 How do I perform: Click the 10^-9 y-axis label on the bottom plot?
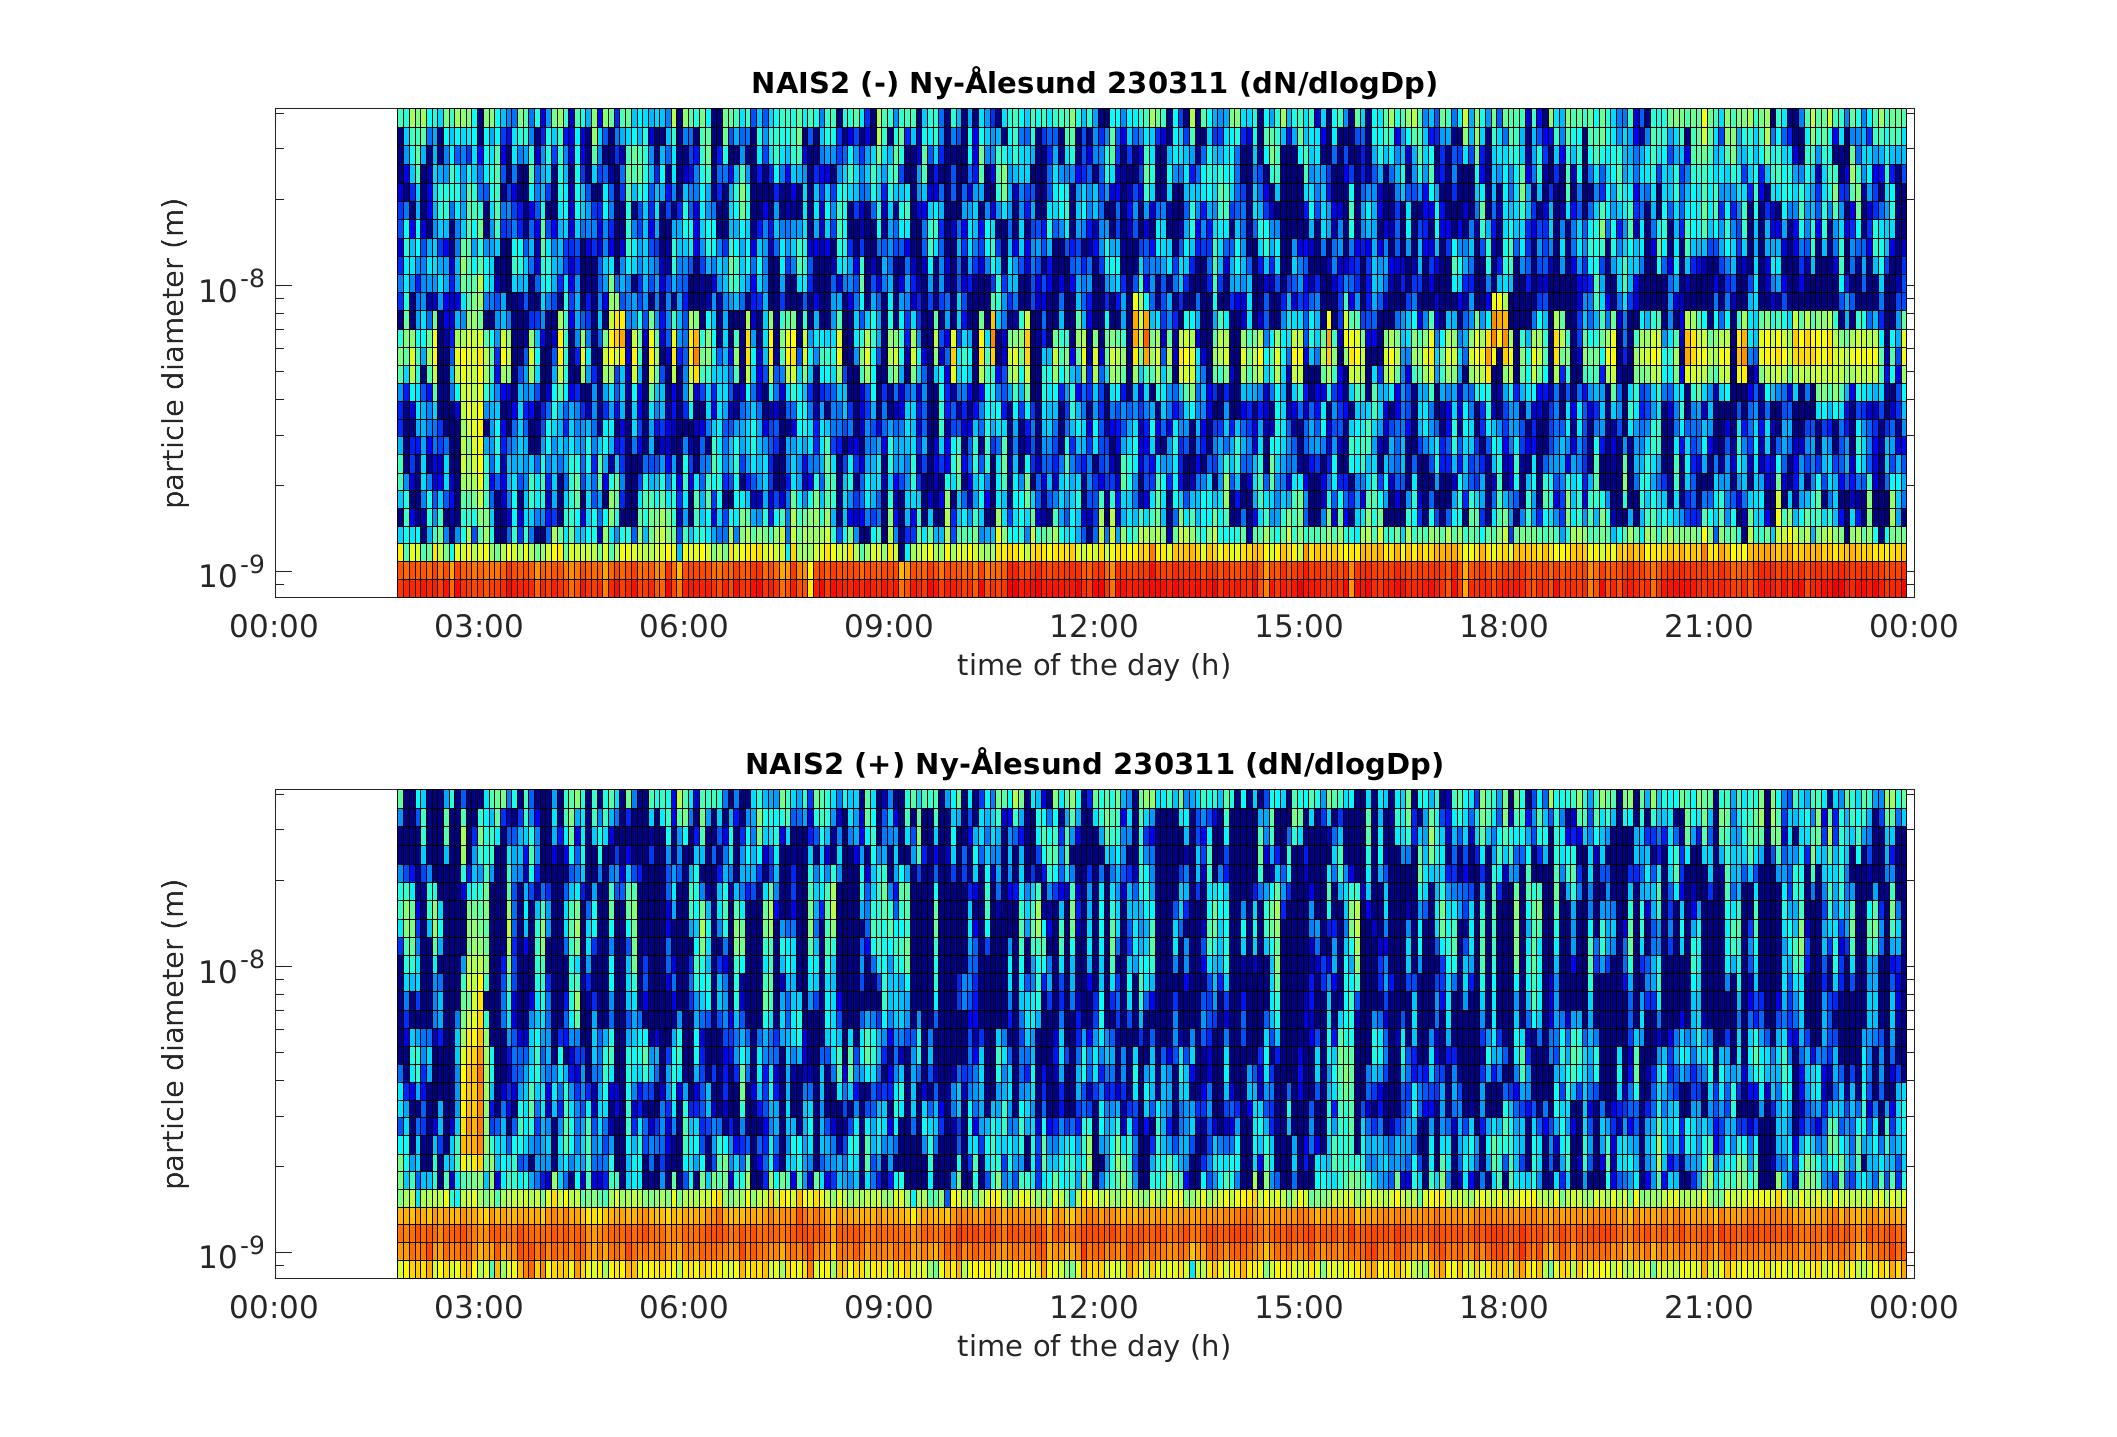(x=231, y=1254)
